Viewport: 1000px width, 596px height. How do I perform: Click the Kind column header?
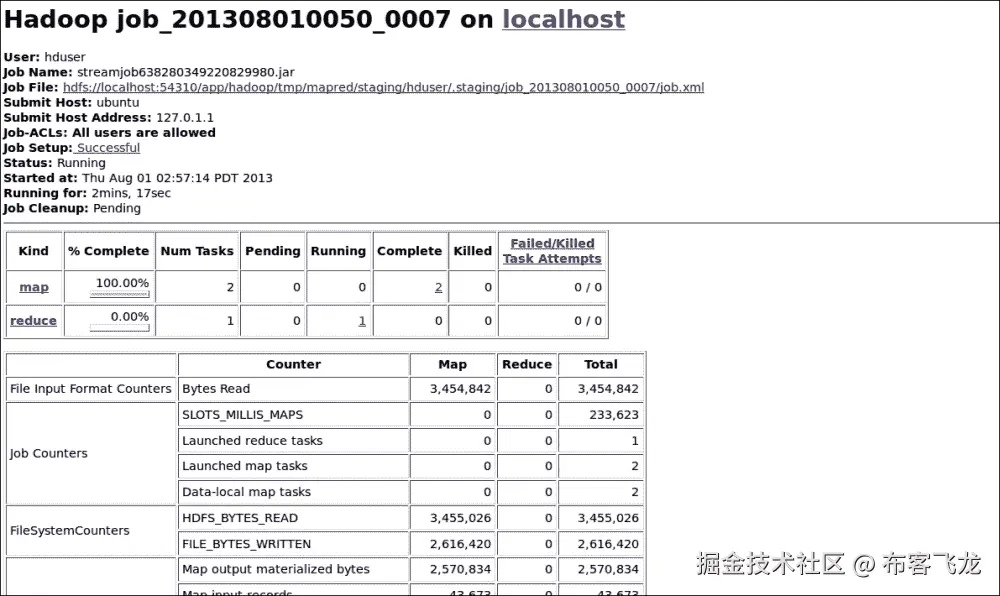(x=33, y=251)
